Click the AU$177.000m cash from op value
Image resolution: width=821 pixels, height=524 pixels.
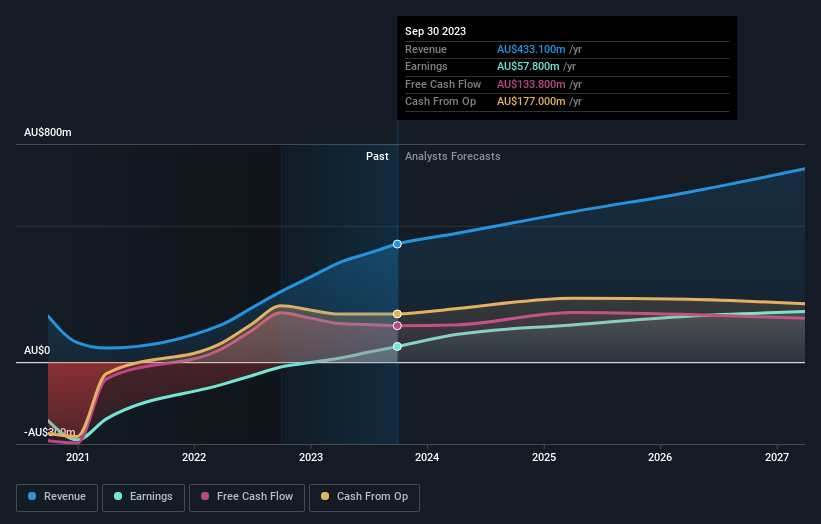[x=531, y=102]
